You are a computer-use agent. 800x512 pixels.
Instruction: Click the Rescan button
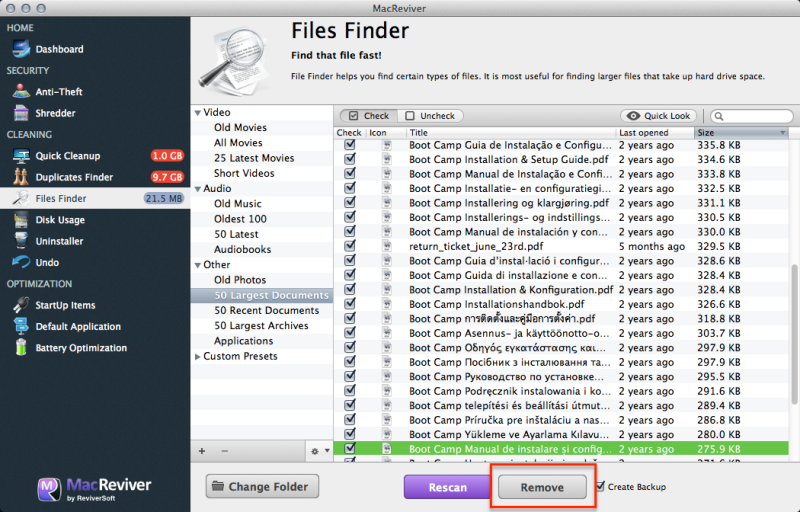click(x=447, y=487)
